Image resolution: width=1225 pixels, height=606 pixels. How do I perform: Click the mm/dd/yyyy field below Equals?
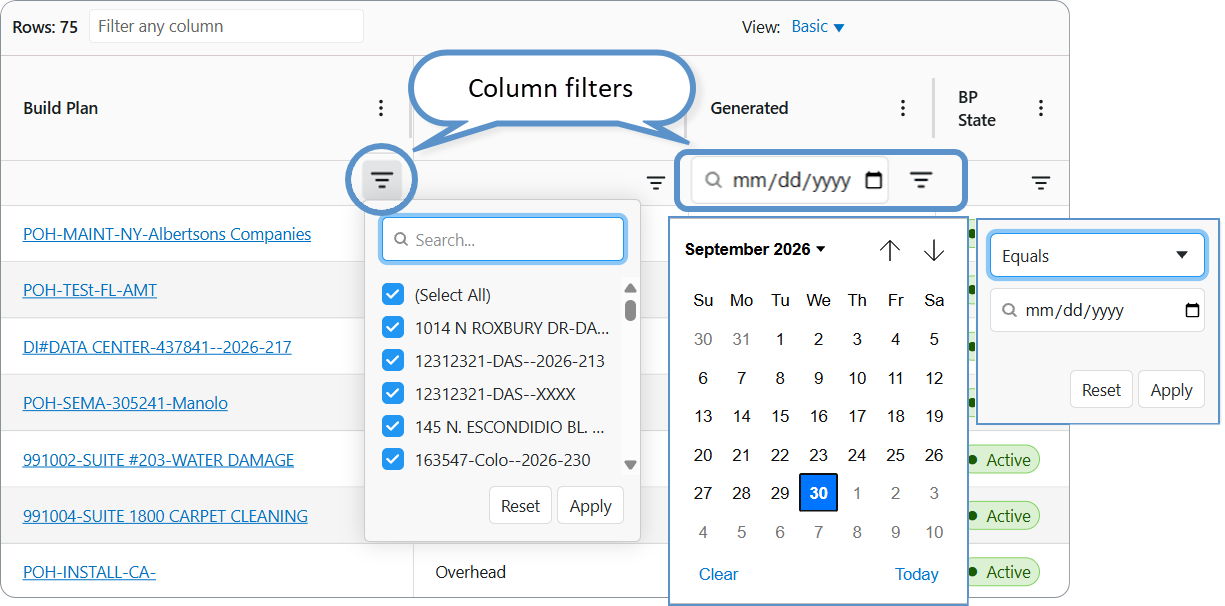click(x=1097, y=311)
